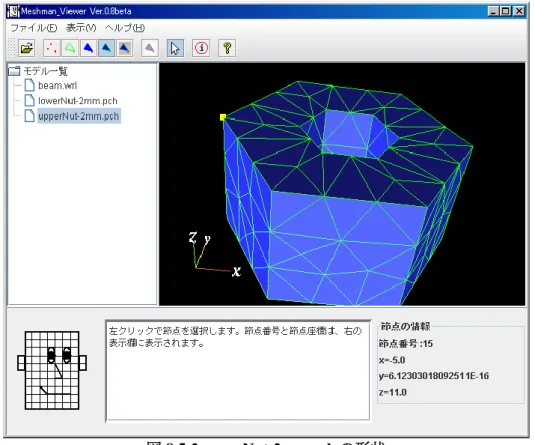Toggle the surface with edges and nodes mode
The height and width of the screenshot is (445, 535).
click(125, 48)
